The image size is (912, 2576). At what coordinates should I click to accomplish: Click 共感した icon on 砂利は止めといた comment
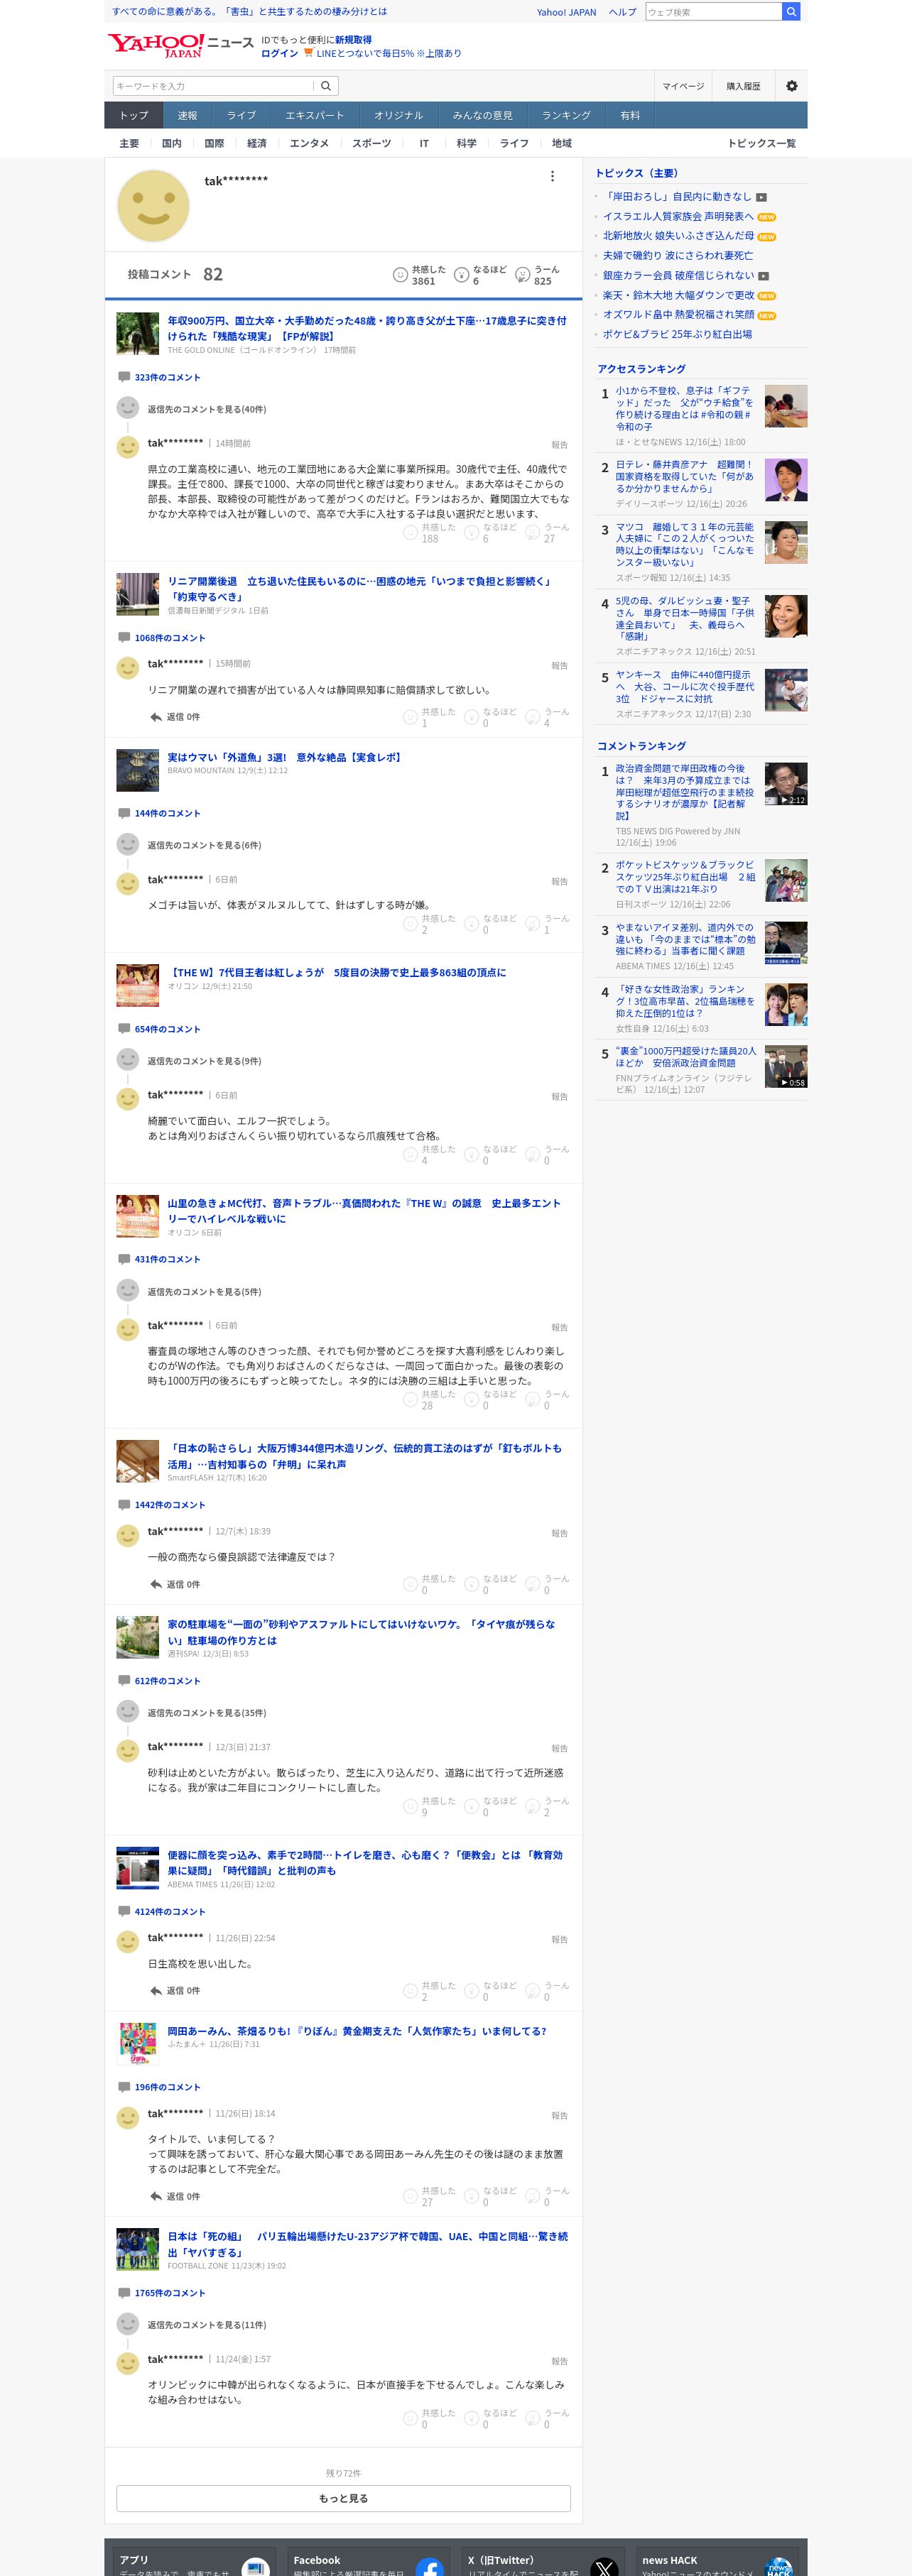coord(410,1807)
